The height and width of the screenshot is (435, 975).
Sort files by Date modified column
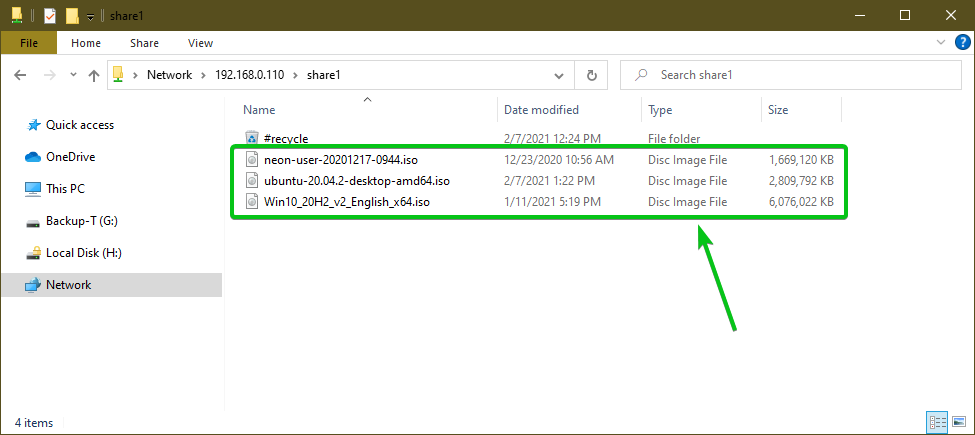[541, 110]
